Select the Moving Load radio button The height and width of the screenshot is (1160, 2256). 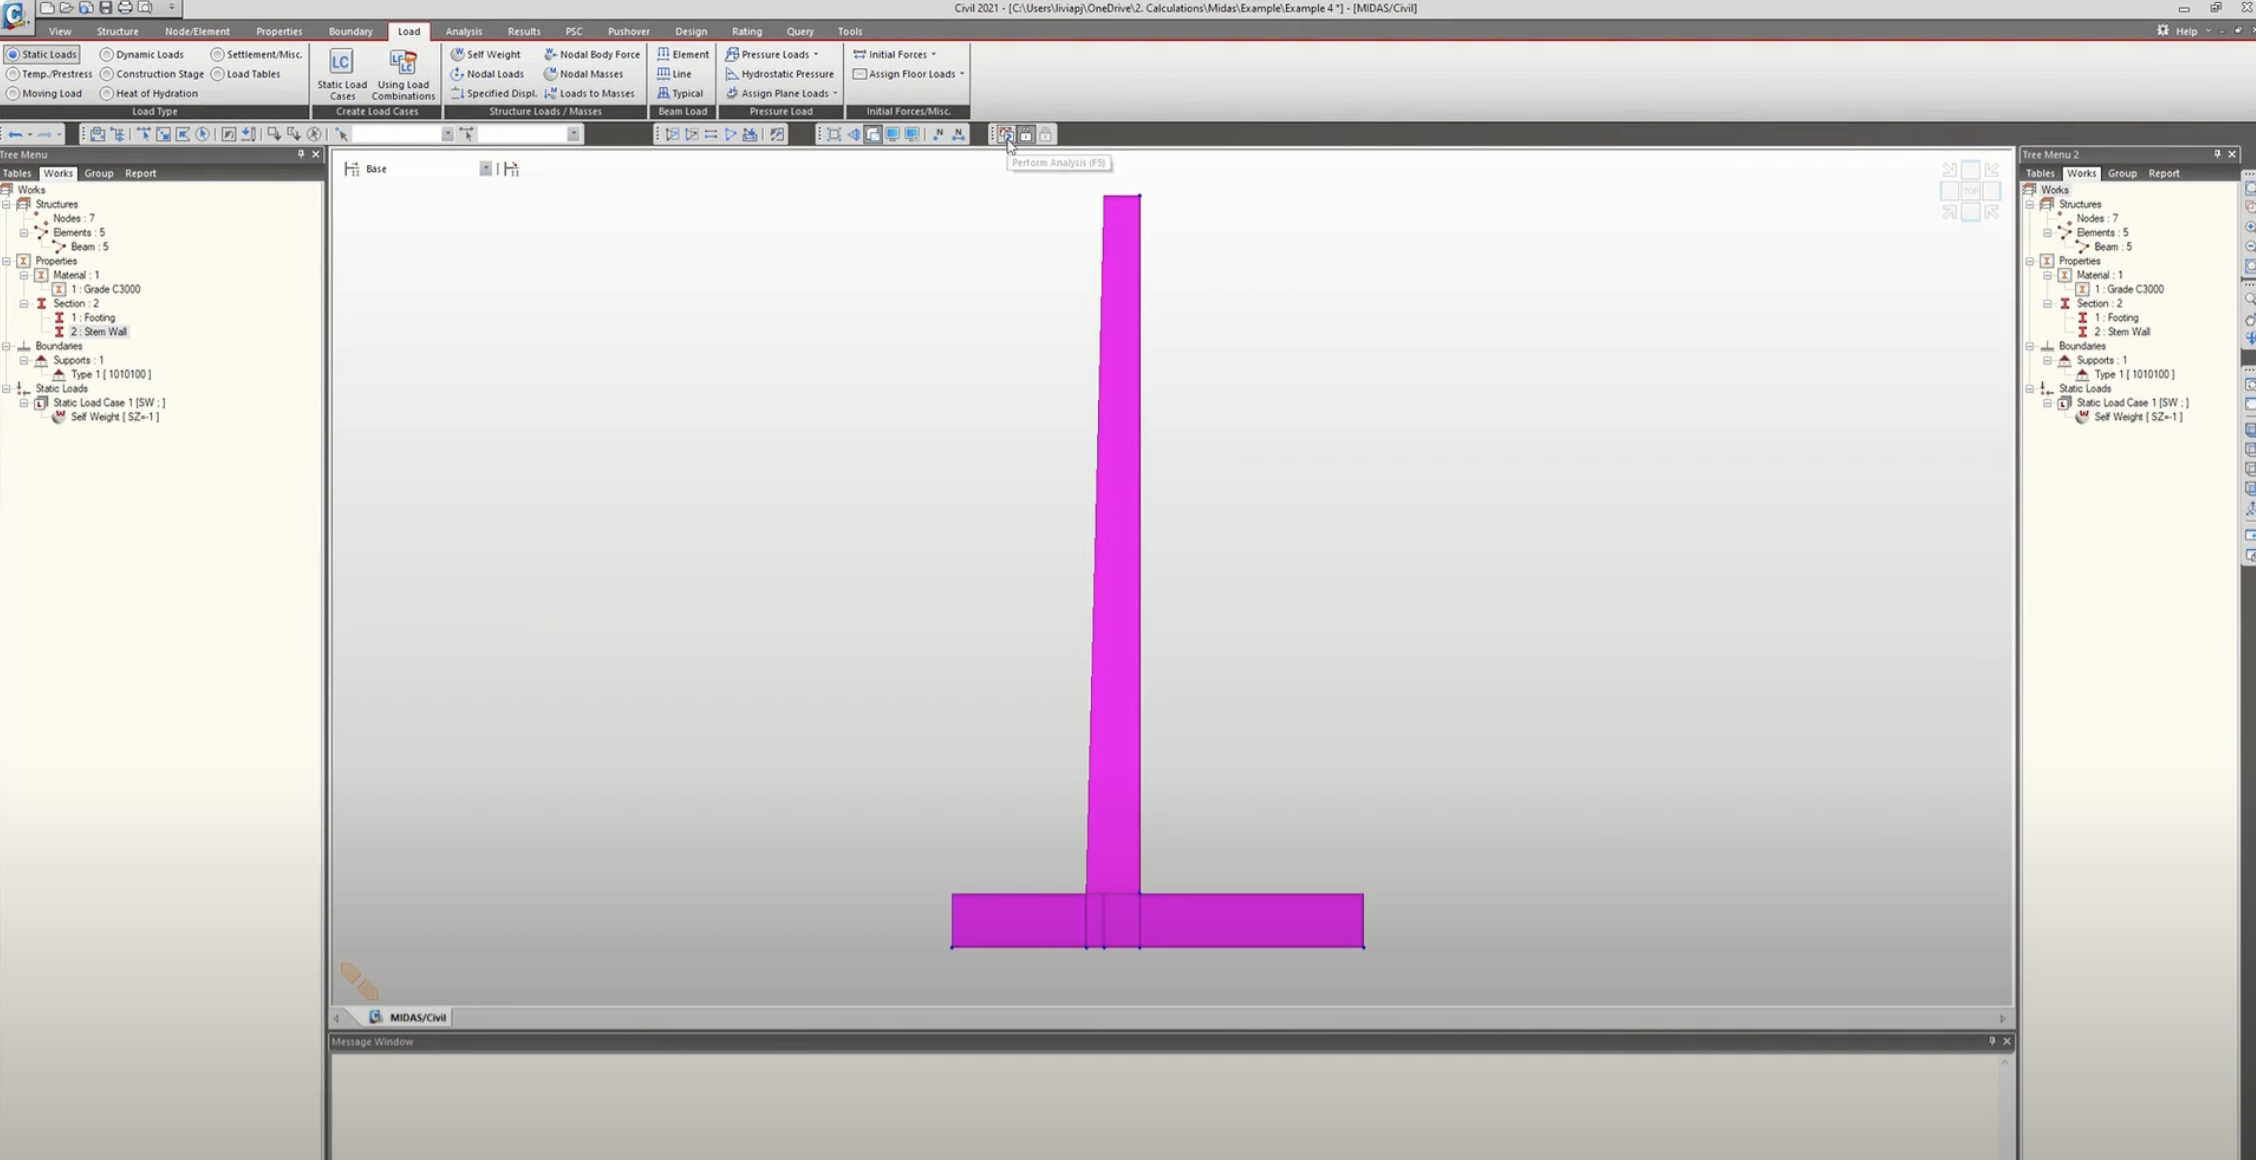tap(44, 93)
